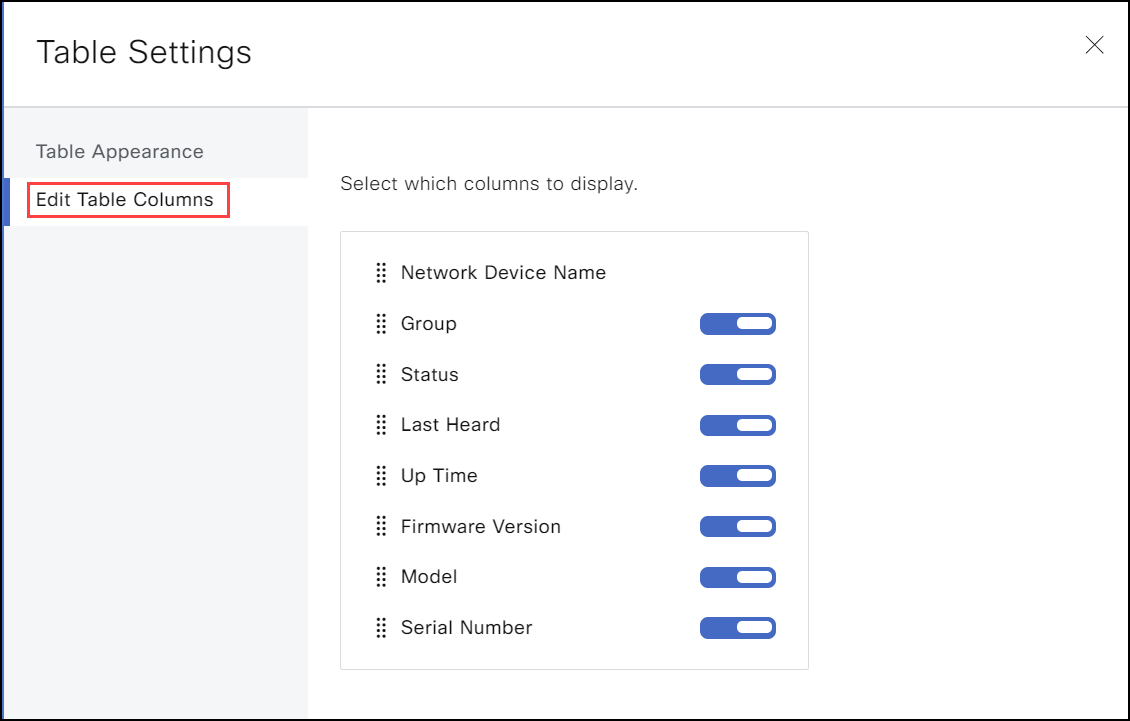This screenshot has width=1130, height=721.
Task: Disable the Status column toggle
Action: pos(737,374)
